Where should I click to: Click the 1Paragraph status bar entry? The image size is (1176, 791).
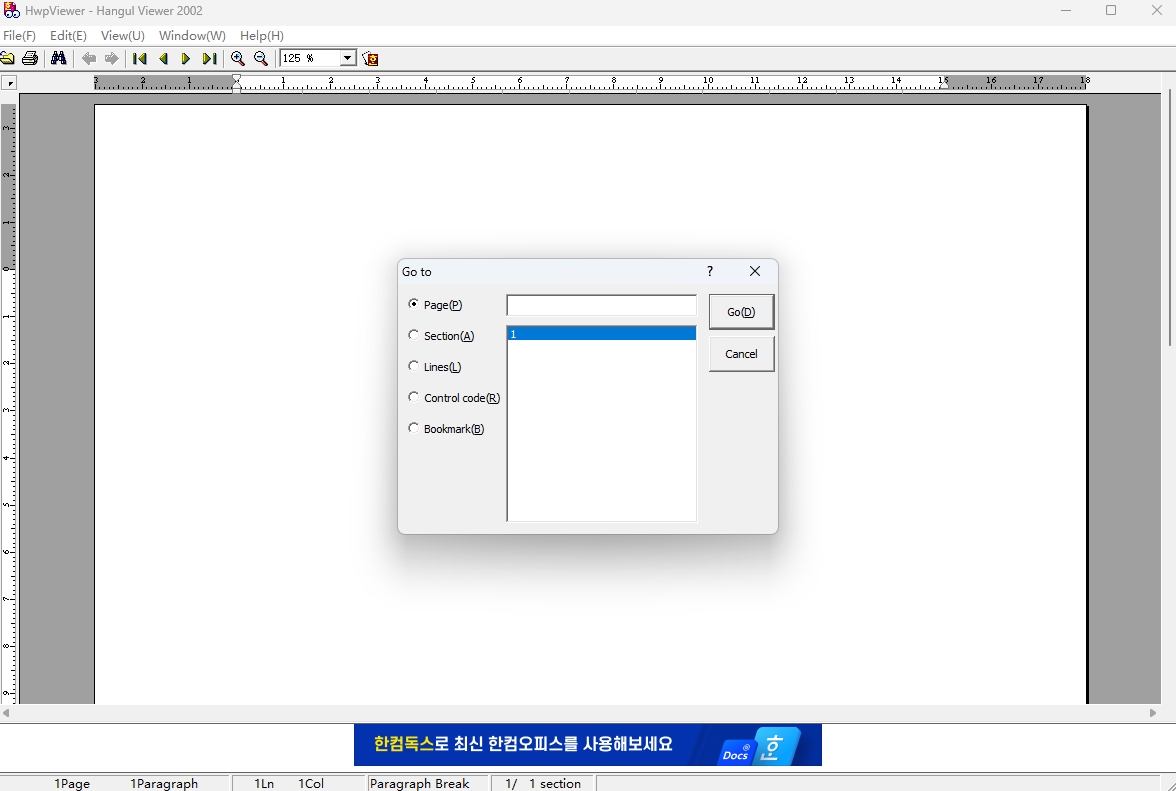pyautogui.click(x=164, y=784)
